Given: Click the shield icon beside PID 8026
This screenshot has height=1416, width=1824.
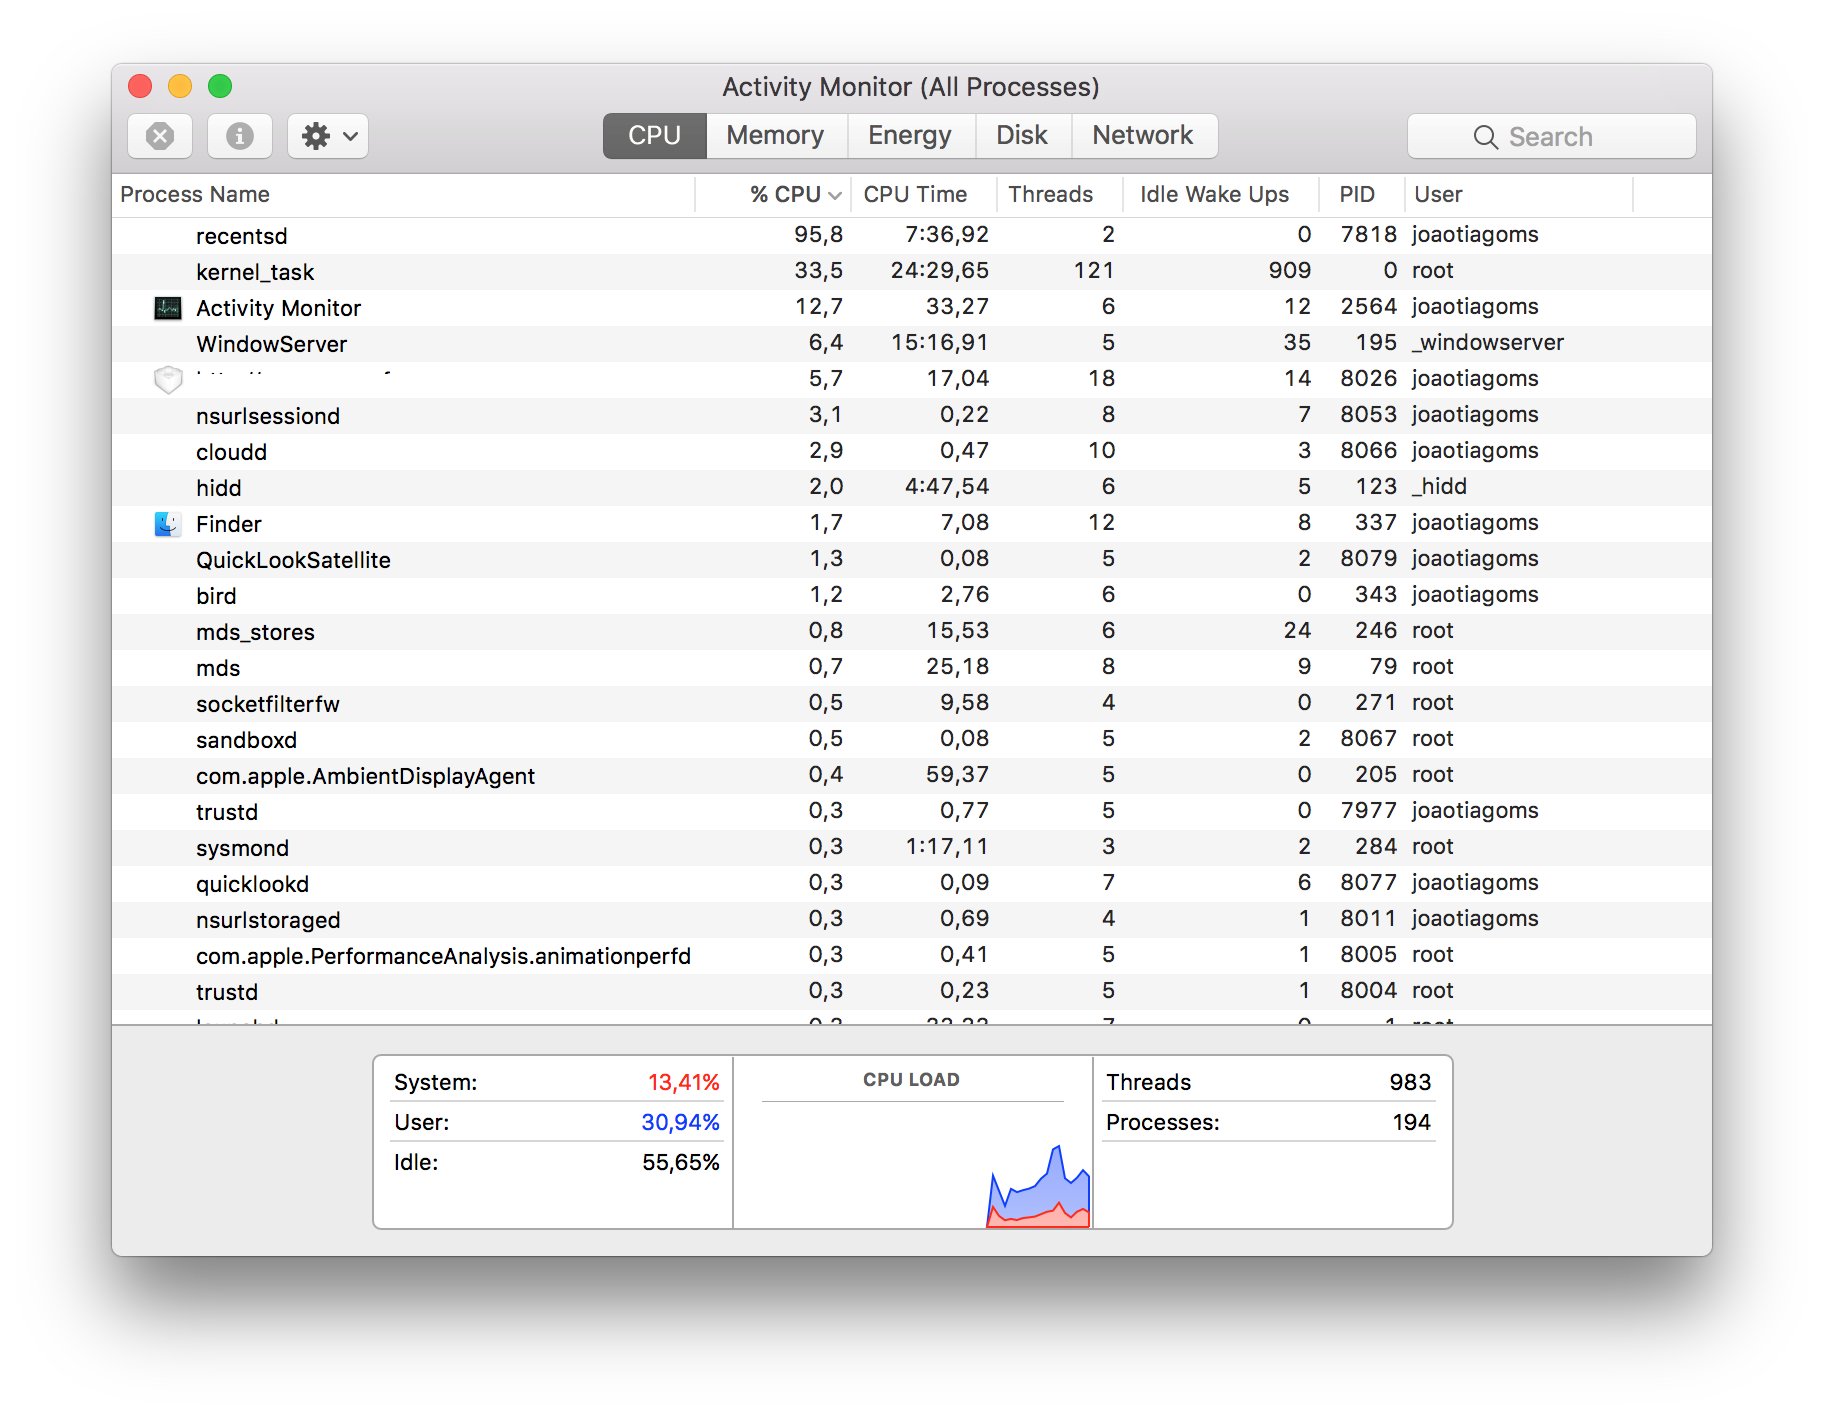Looking at the screenshot, I should click(168, 380).
